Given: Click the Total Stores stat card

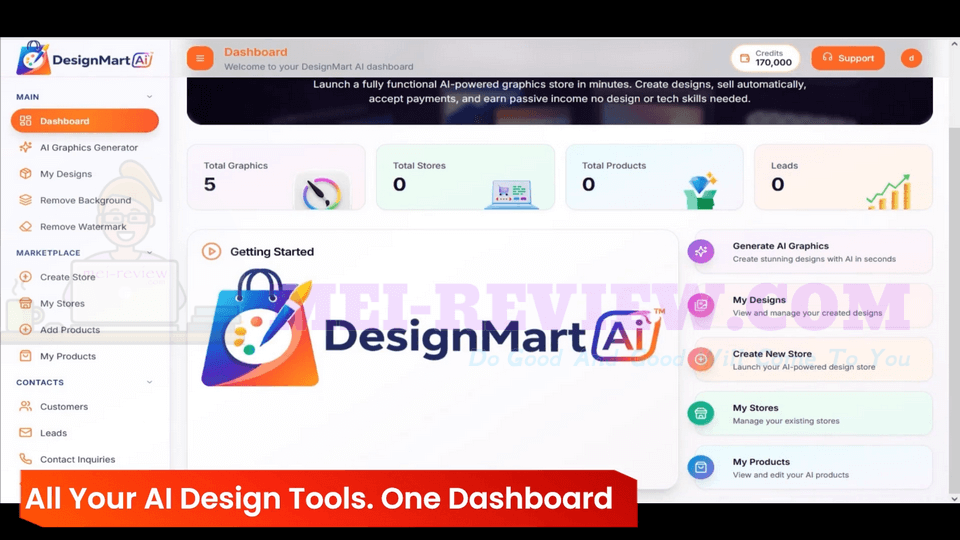Looking at the screenshot, I should 465,177.
